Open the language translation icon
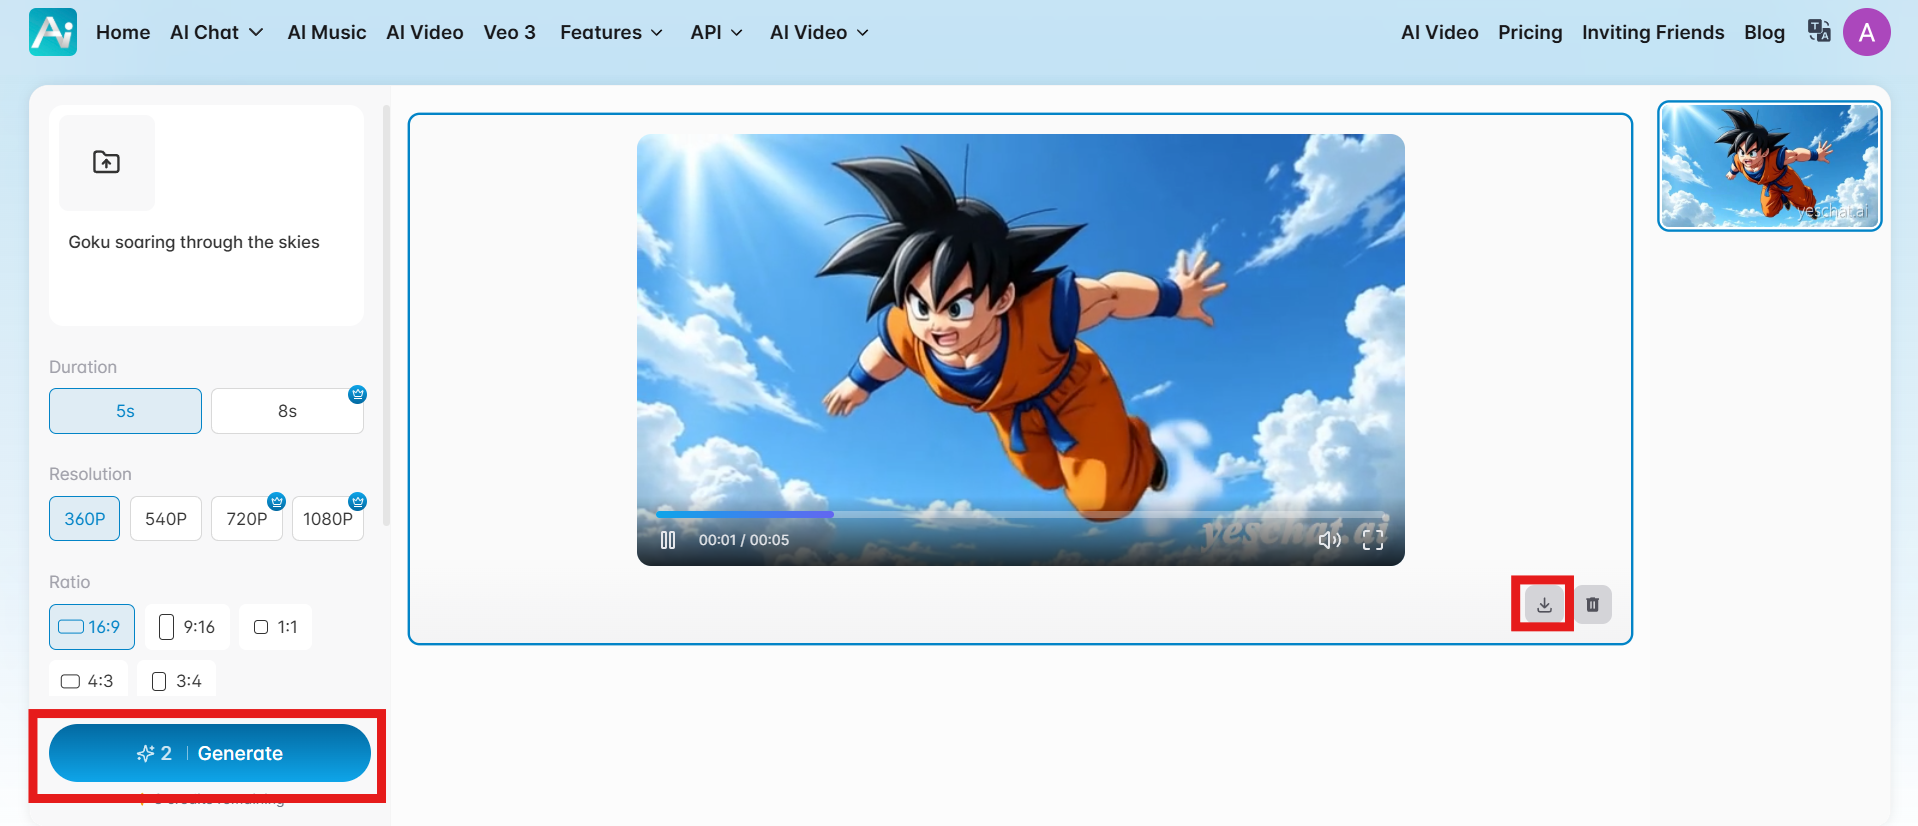This screenshot has width=1918, height=826. coord(1818,32)
